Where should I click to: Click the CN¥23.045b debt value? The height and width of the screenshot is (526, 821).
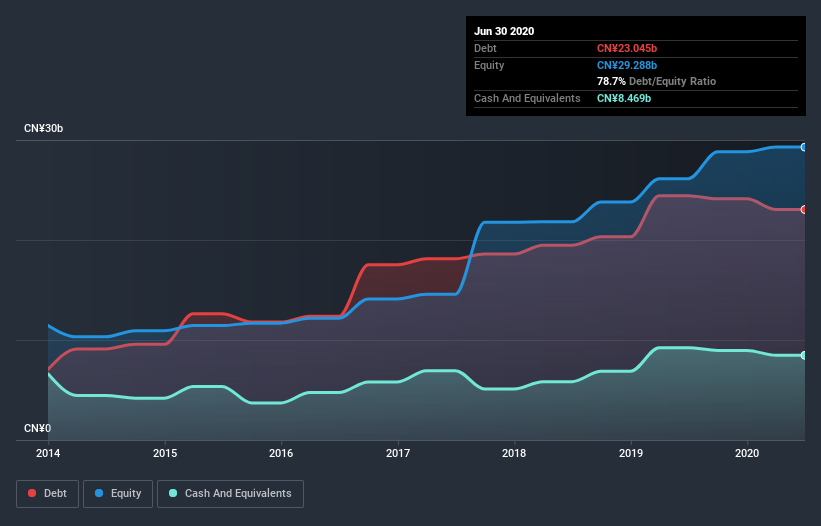[x=627, y=48]
